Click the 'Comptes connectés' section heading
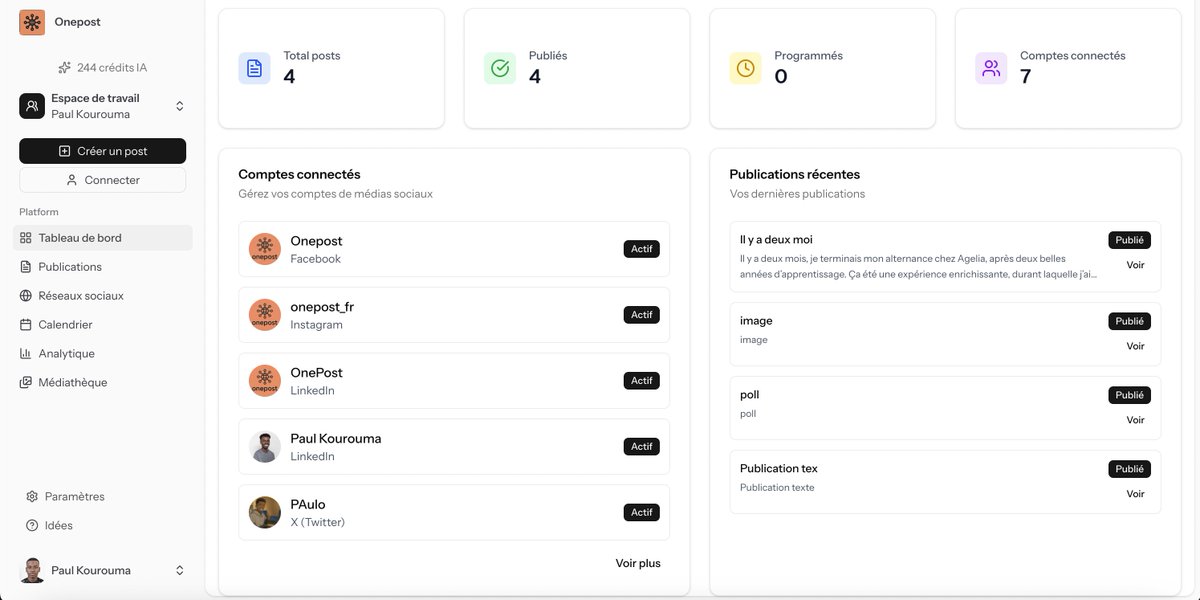 click(299, 175)
